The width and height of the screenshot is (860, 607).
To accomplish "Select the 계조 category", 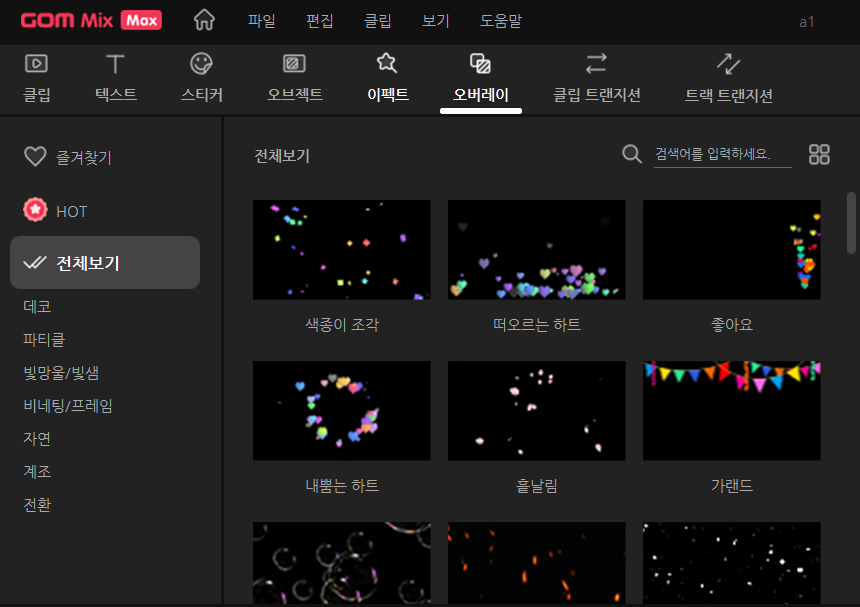I will [37, 472].
